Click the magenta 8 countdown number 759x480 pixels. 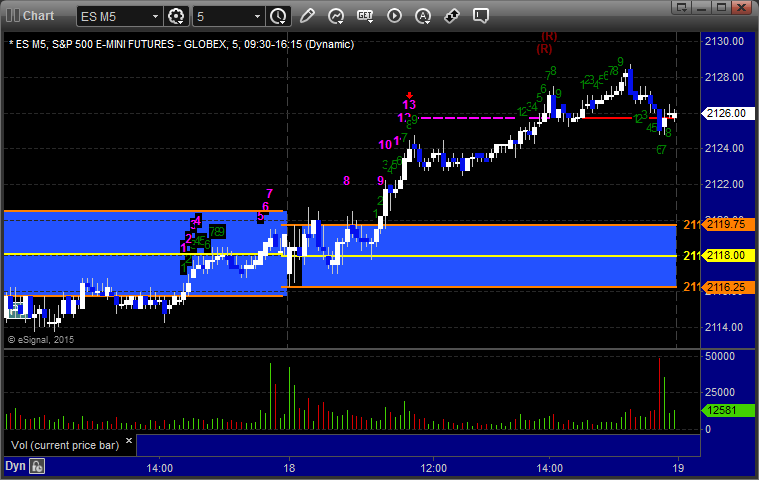346,180
